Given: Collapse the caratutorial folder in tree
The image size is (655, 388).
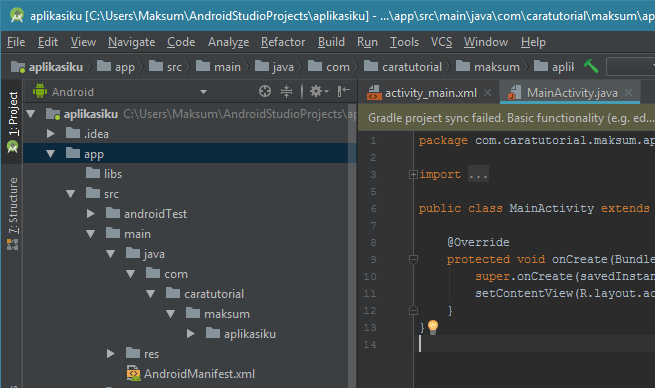Looking at the screenshot, I should (151, 294).
